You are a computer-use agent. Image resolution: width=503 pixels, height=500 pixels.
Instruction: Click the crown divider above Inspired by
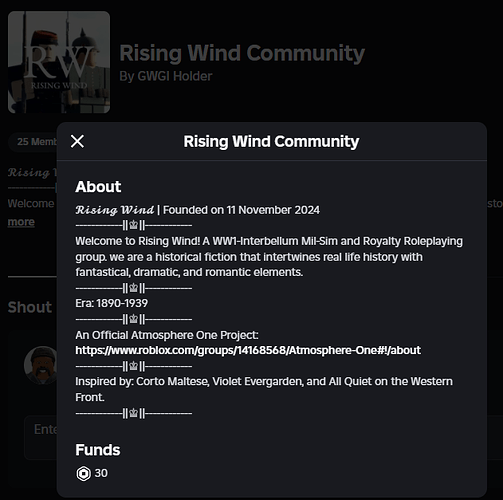[x=133, y=367]
